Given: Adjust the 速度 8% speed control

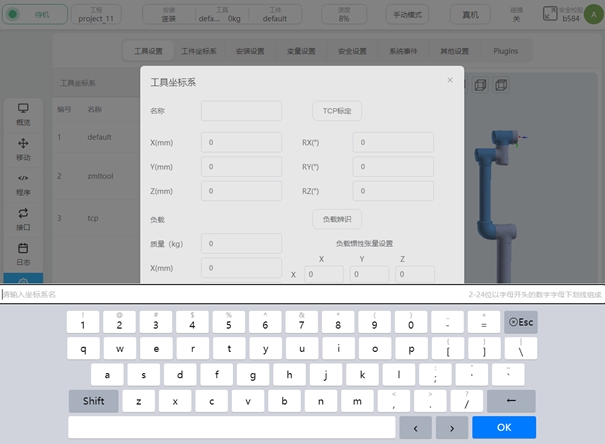Looking at the screenshot, I should point(343,15).
